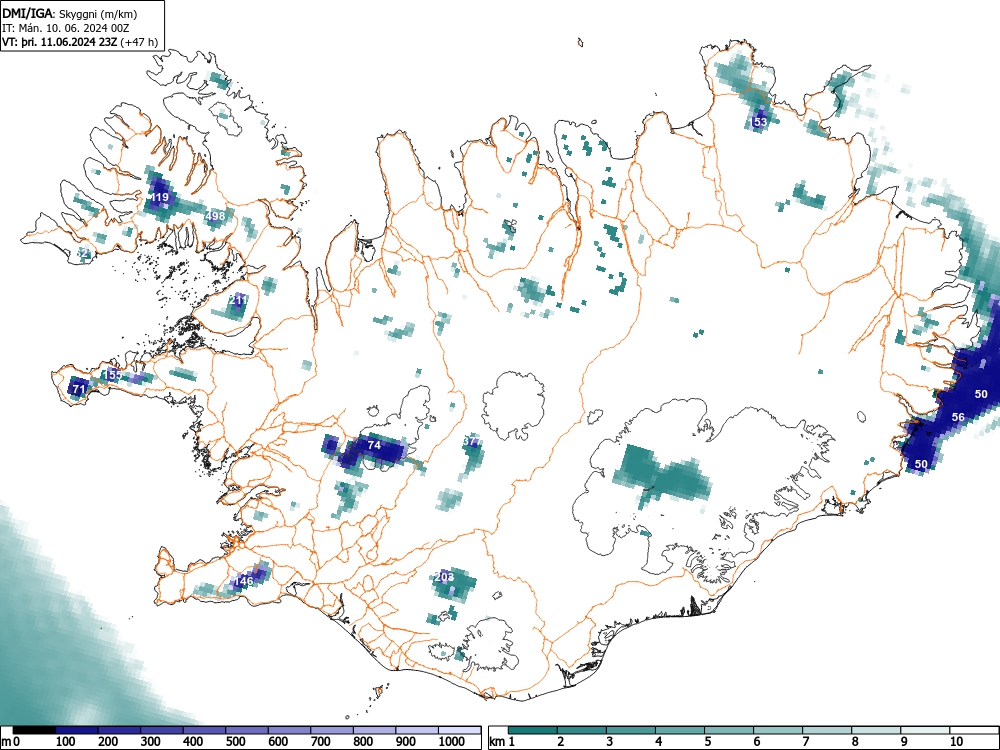Click the 377 value on the map

[472, 441]
